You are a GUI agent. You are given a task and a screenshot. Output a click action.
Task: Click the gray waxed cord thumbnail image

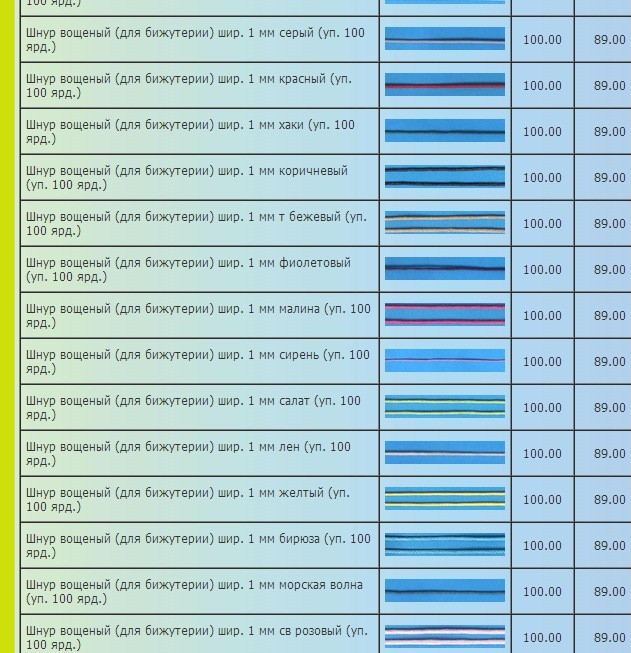tap(444, 39)
